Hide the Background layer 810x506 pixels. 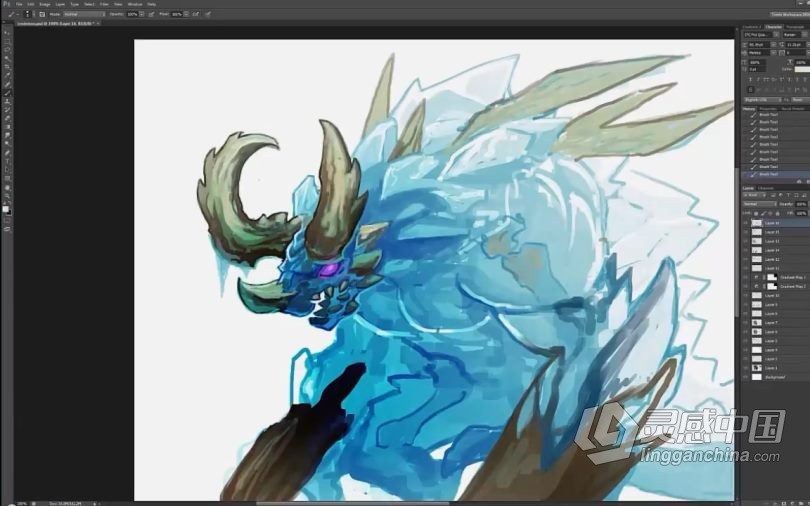click(x=745, y=377)
